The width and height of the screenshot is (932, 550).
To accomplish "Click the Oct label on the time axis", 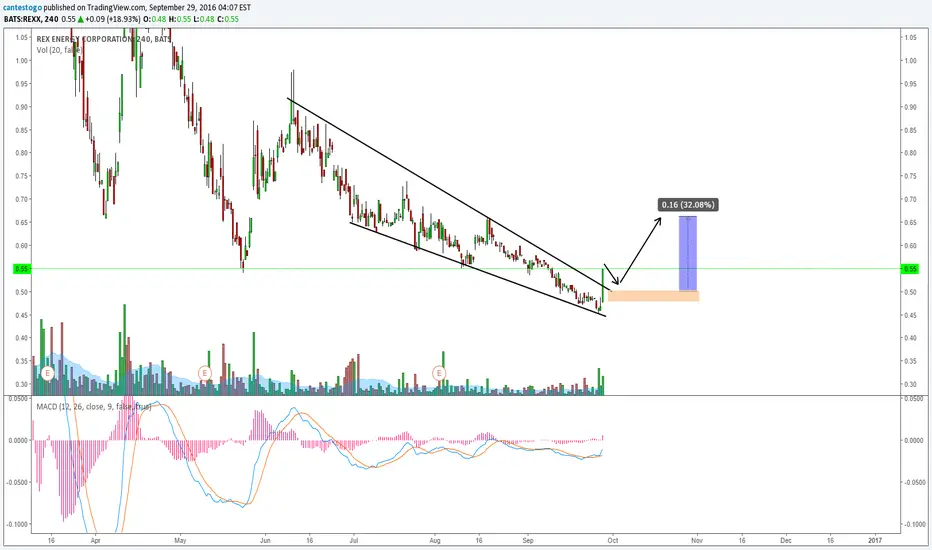I will (x=612, y=540).
